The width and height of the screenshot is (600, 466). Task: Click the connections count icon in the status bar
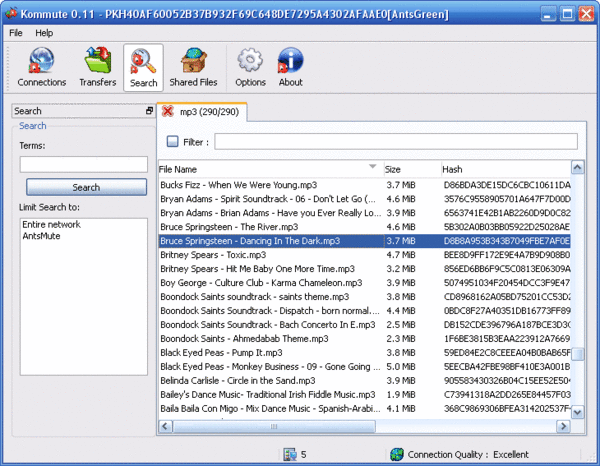click(x=290, y=454)
